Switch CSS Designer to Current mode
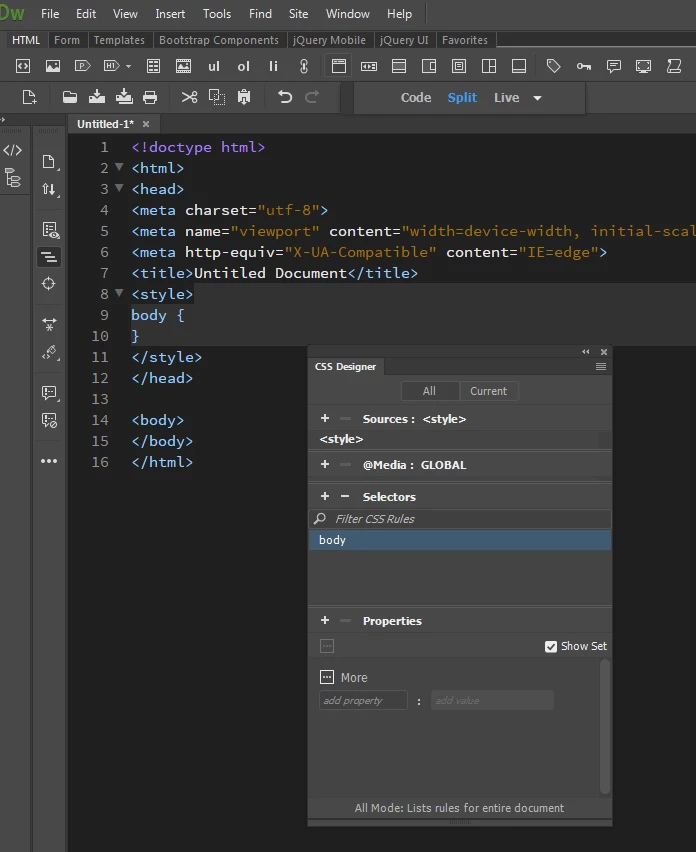Viewport: 696px width, 852px height. tap(488, 391)
